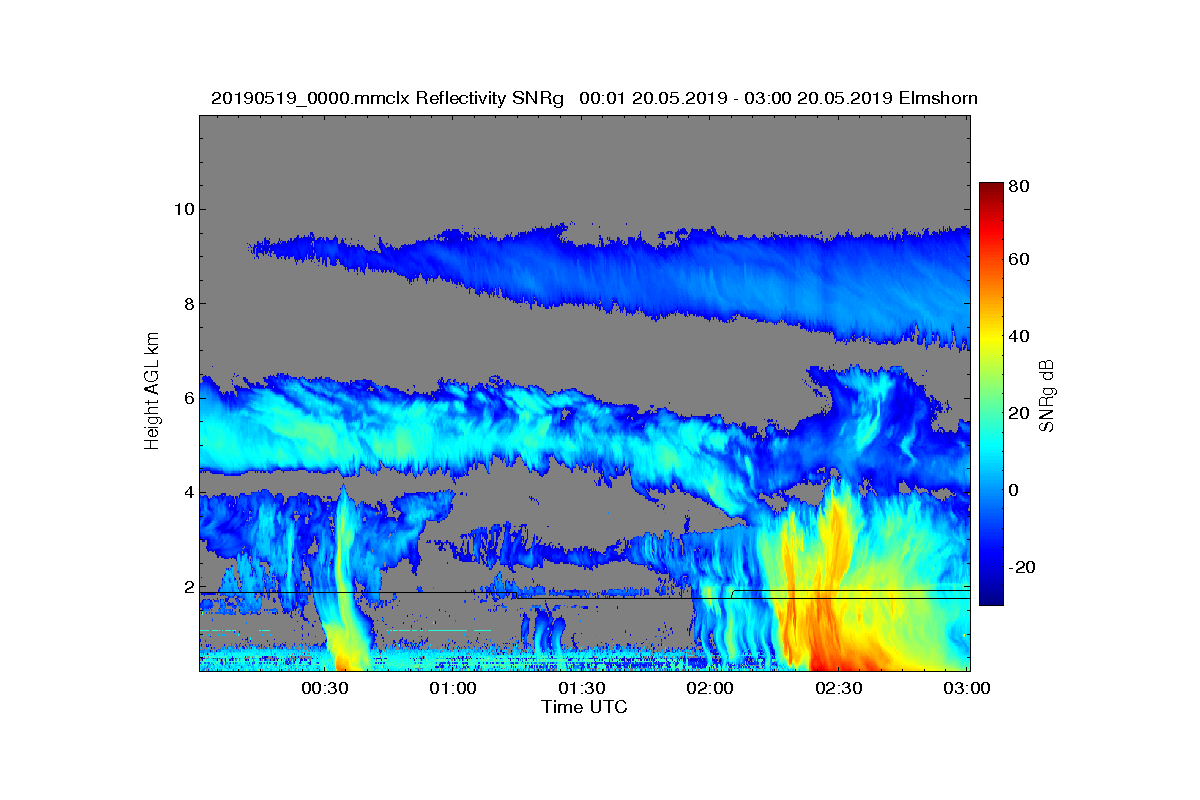1200x800 pixels.
Task: Click the height tick label 6
Action: click(x=188, y=398)
